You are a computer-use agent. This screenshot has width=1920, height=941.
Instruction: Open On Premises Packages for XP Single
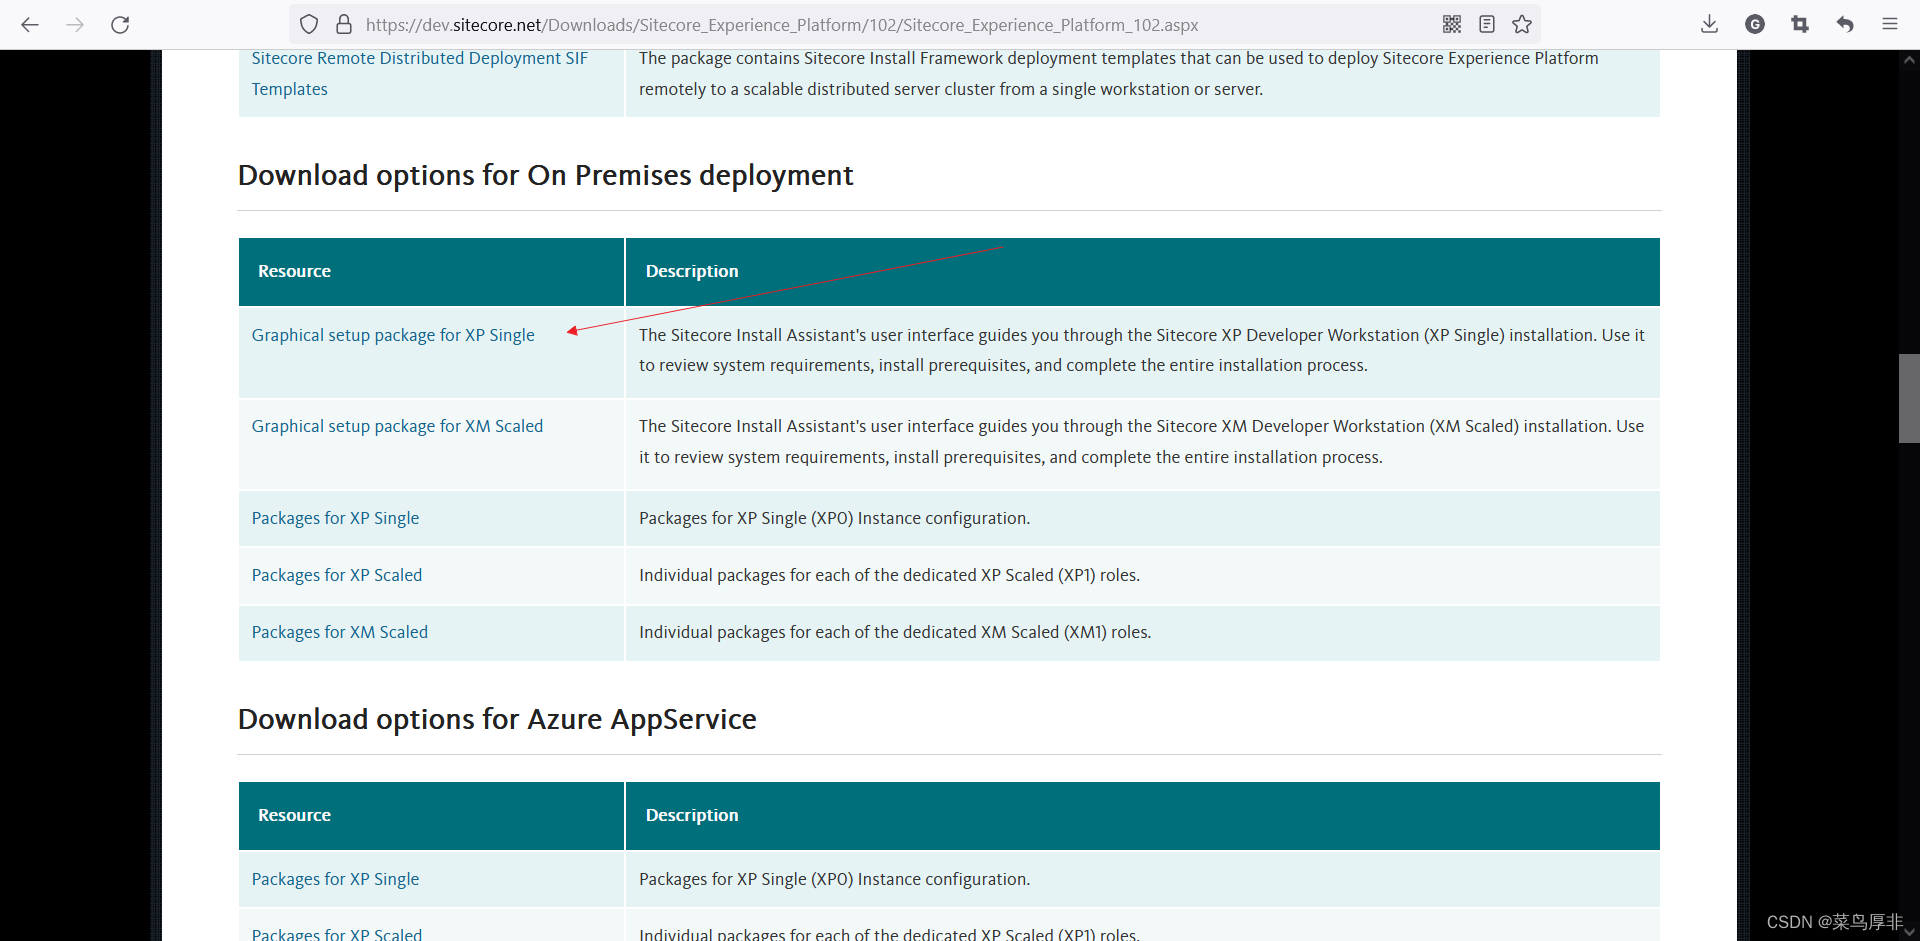tap(335, 518)
